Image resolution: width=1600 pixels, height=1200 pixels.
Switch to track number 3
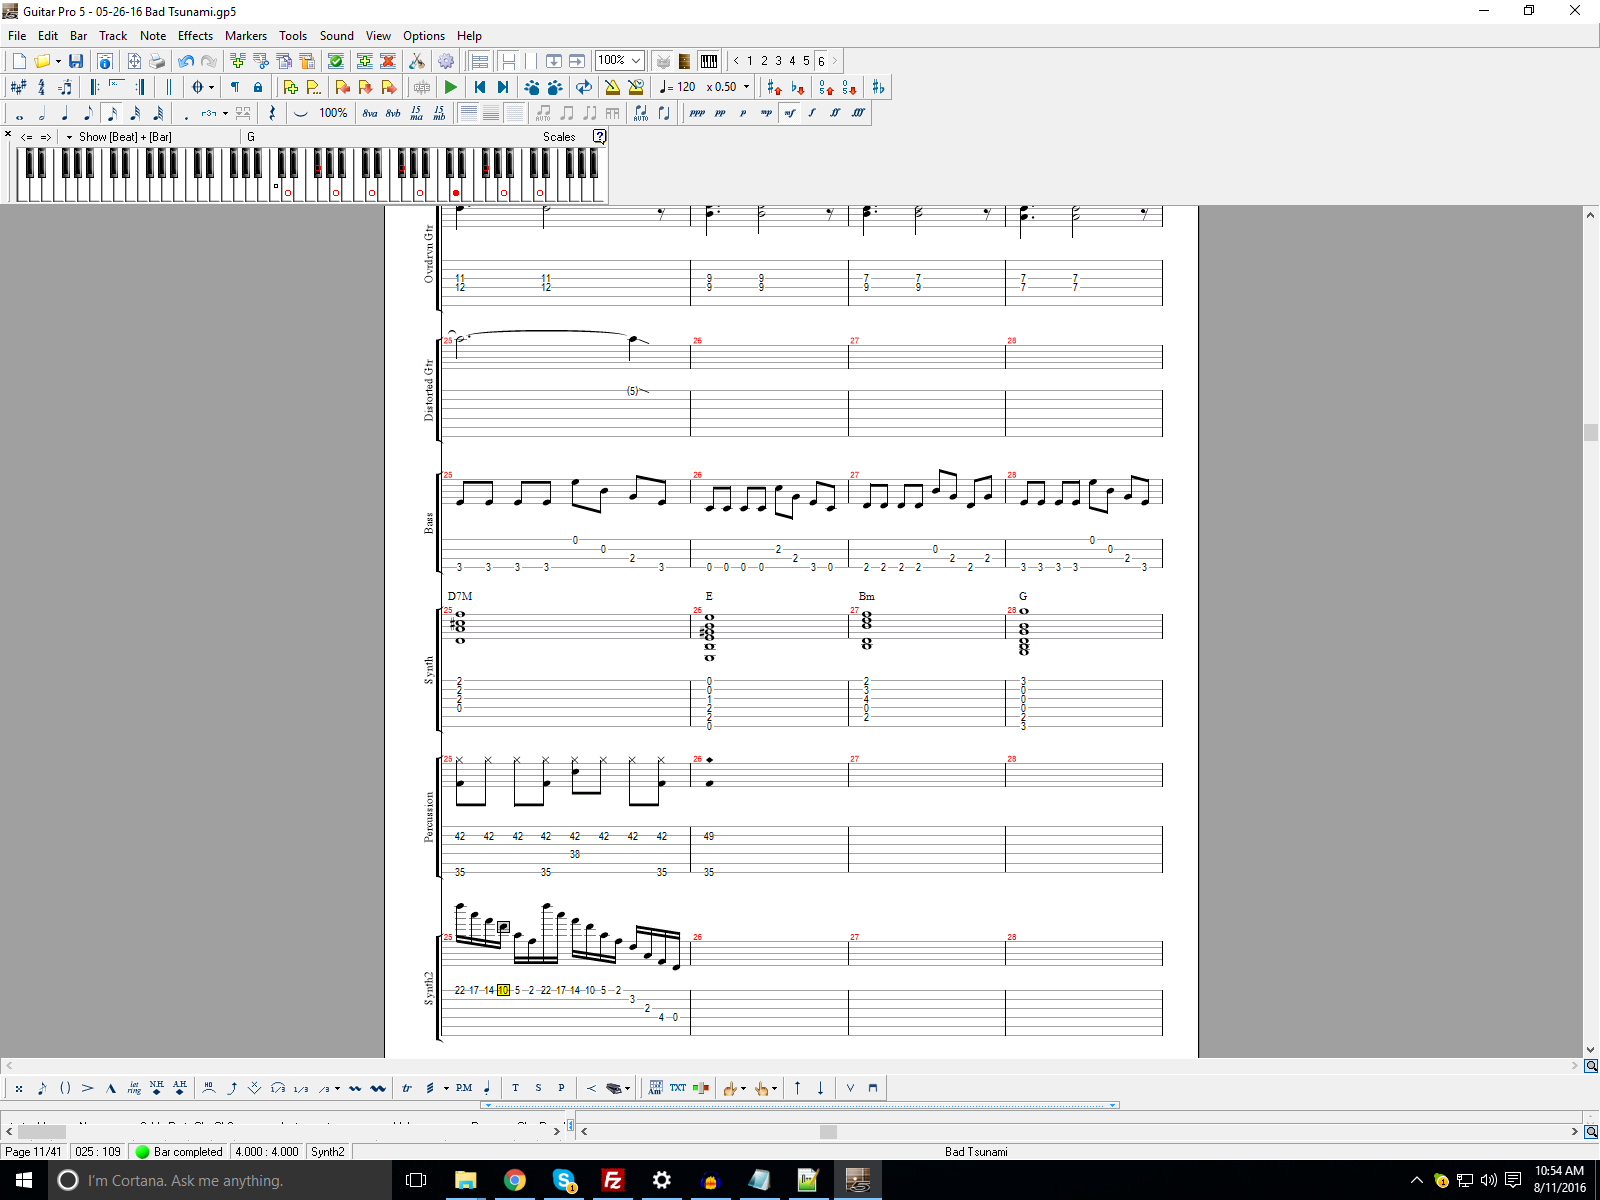(778, 61)
